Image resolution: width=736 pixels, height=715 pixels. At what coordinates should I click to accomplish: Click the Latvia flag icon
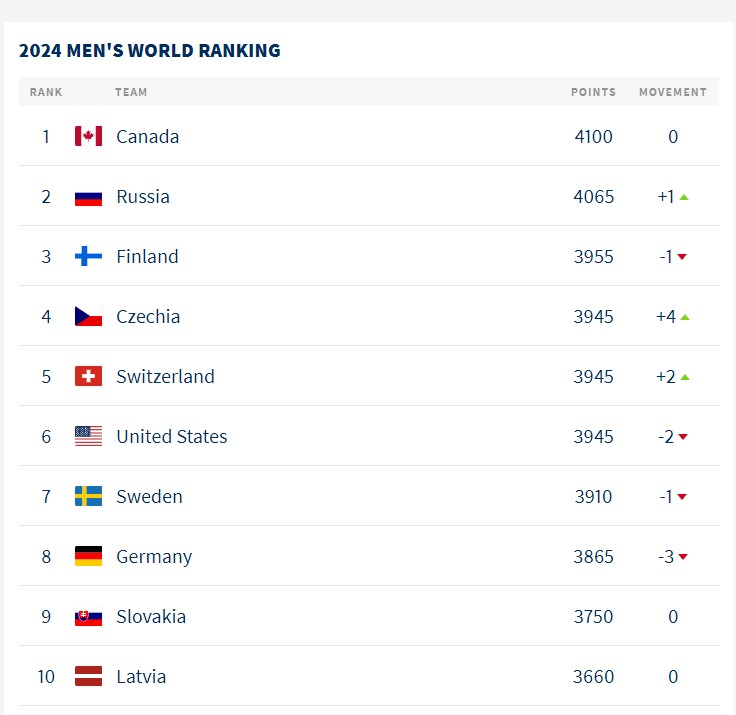pos(88,677)
